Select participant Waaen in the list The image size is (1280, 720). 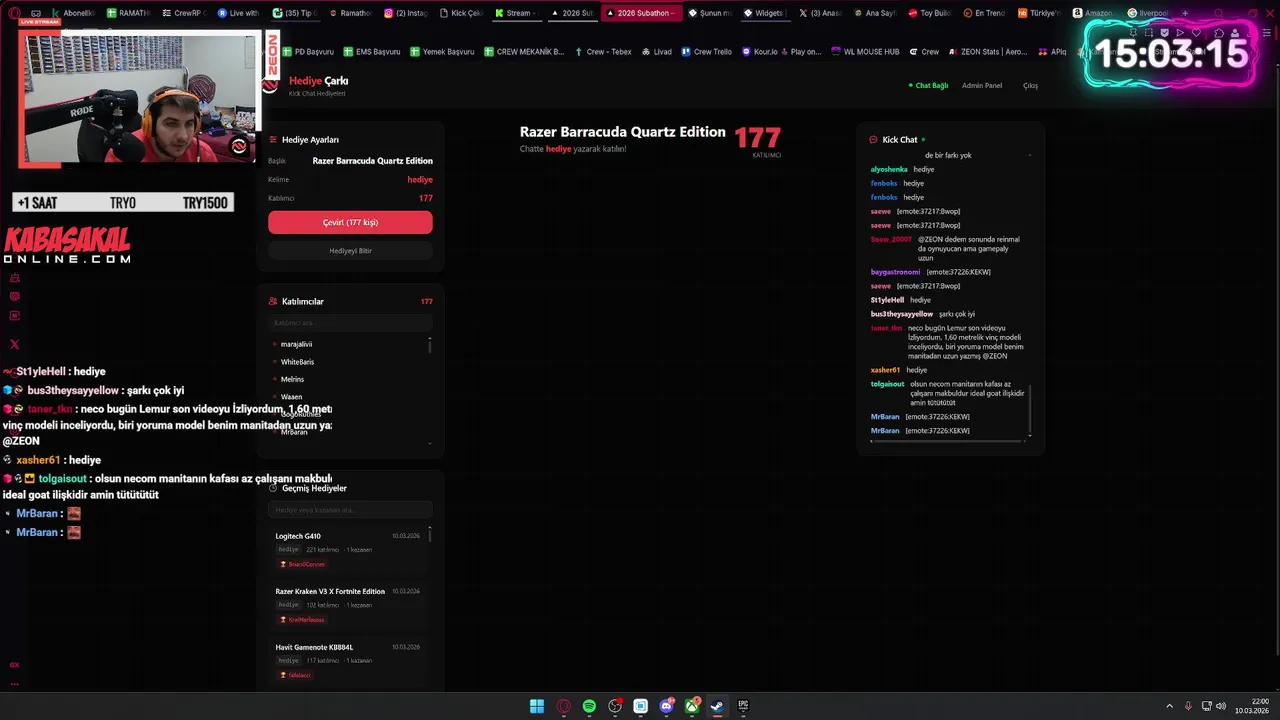tap(291, 397)
